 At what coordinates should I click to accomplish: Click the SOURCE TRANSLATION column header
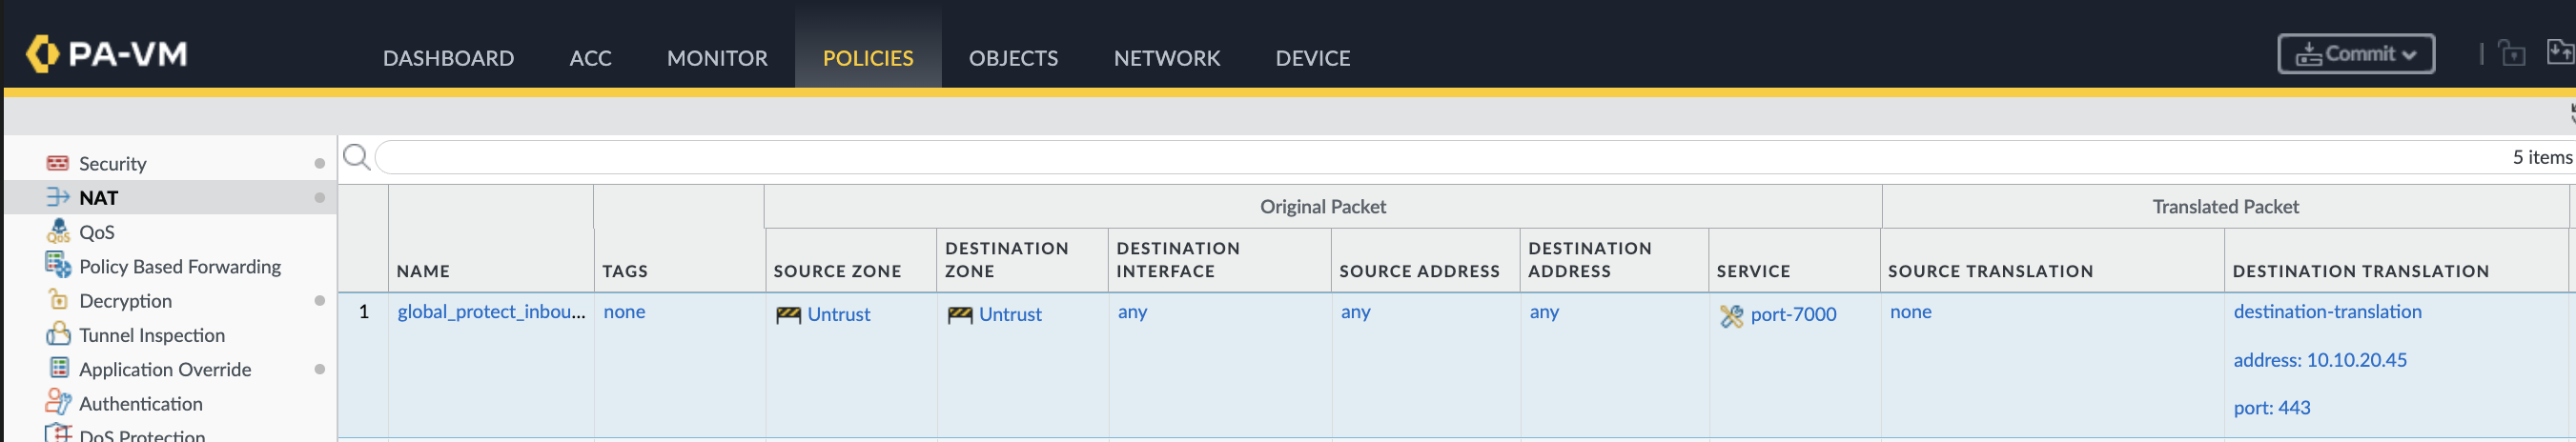point(1990,271)
